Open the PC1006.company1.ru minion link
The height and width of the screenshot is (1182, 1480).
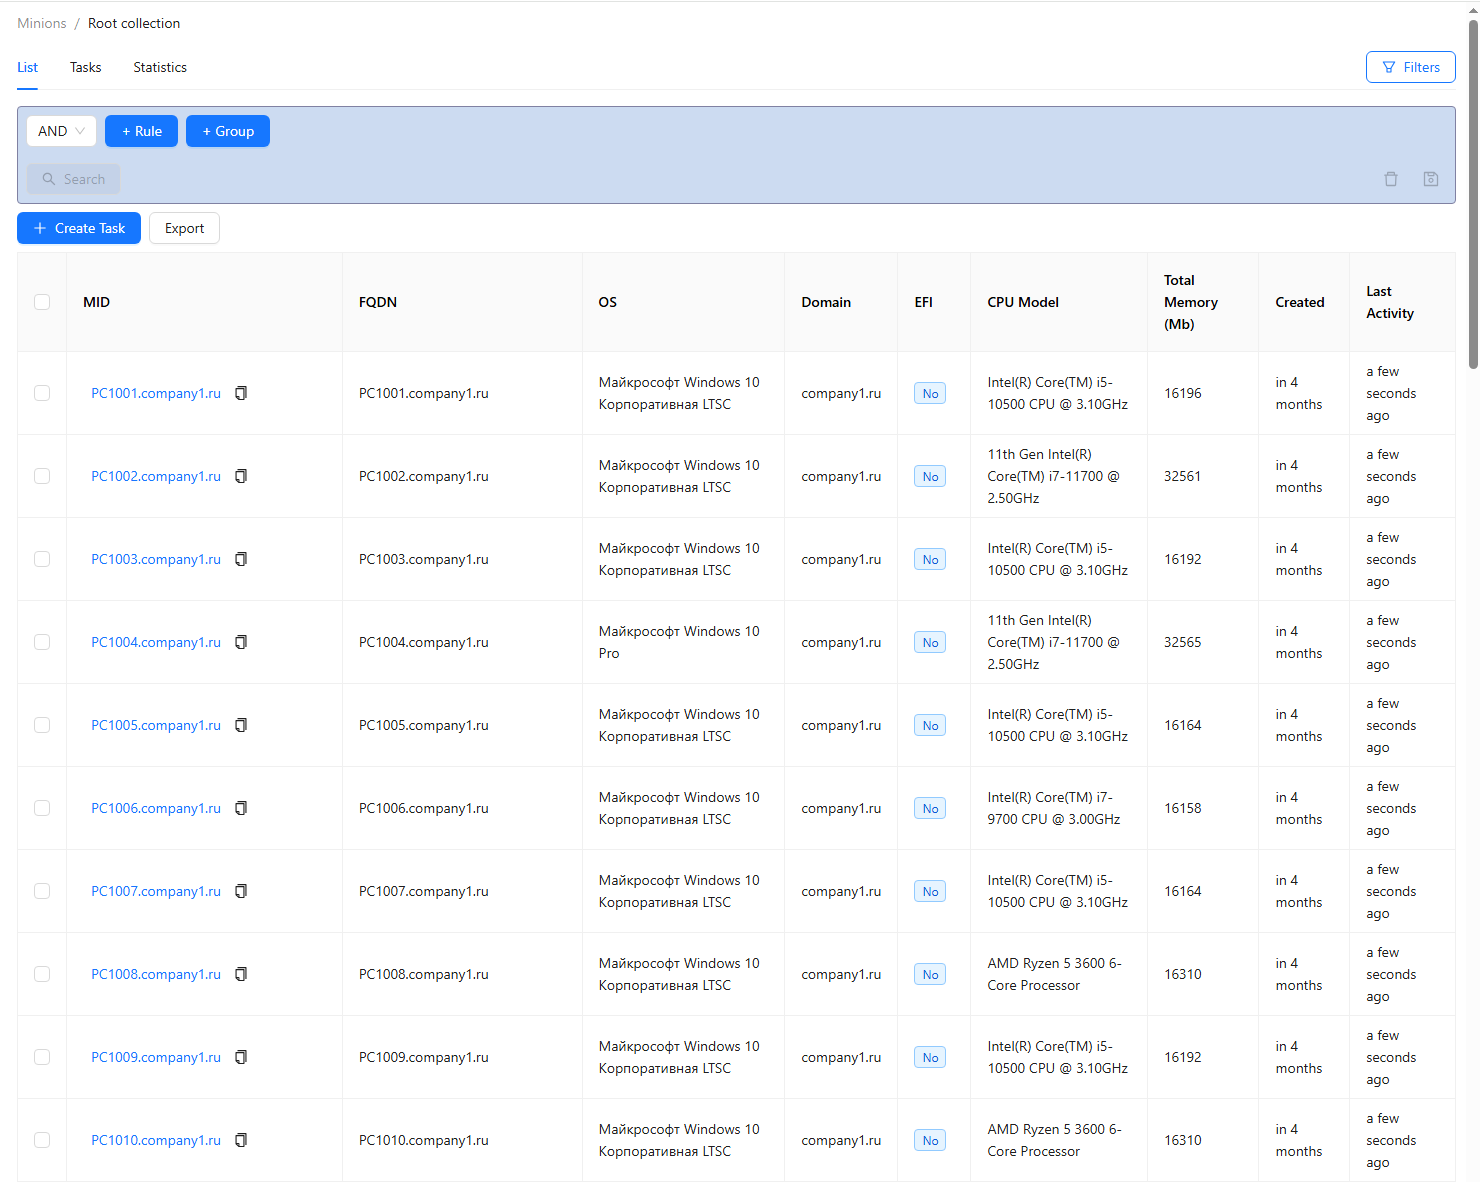point(156,808)
